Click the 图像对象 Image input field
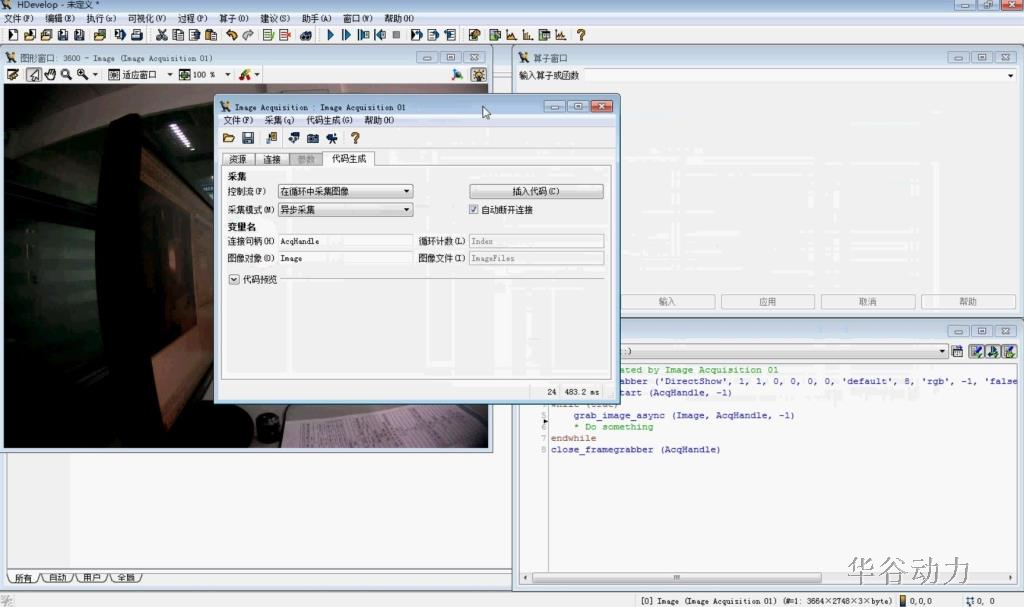This screenshot has height=607, width=1024. 345,258
